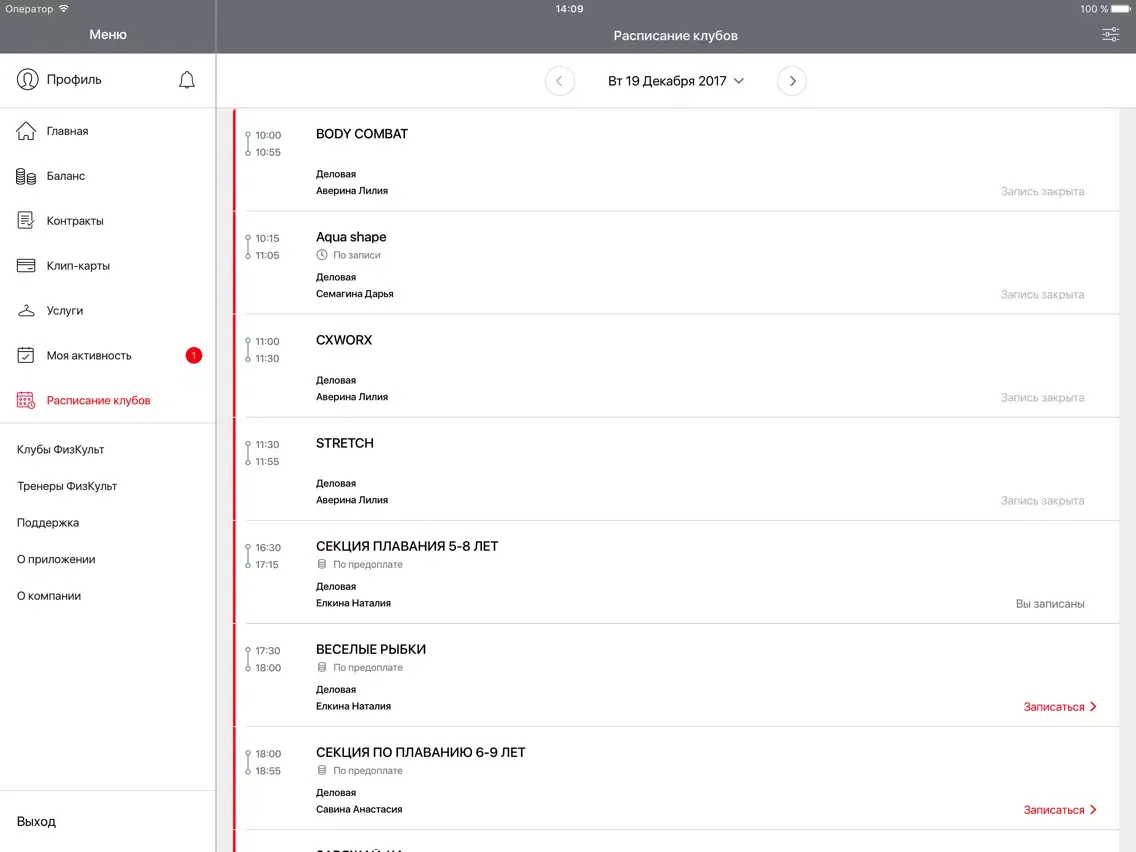
Task: Tap the 10:00 start time of BODY COMBAT
Action: [268, 135]
